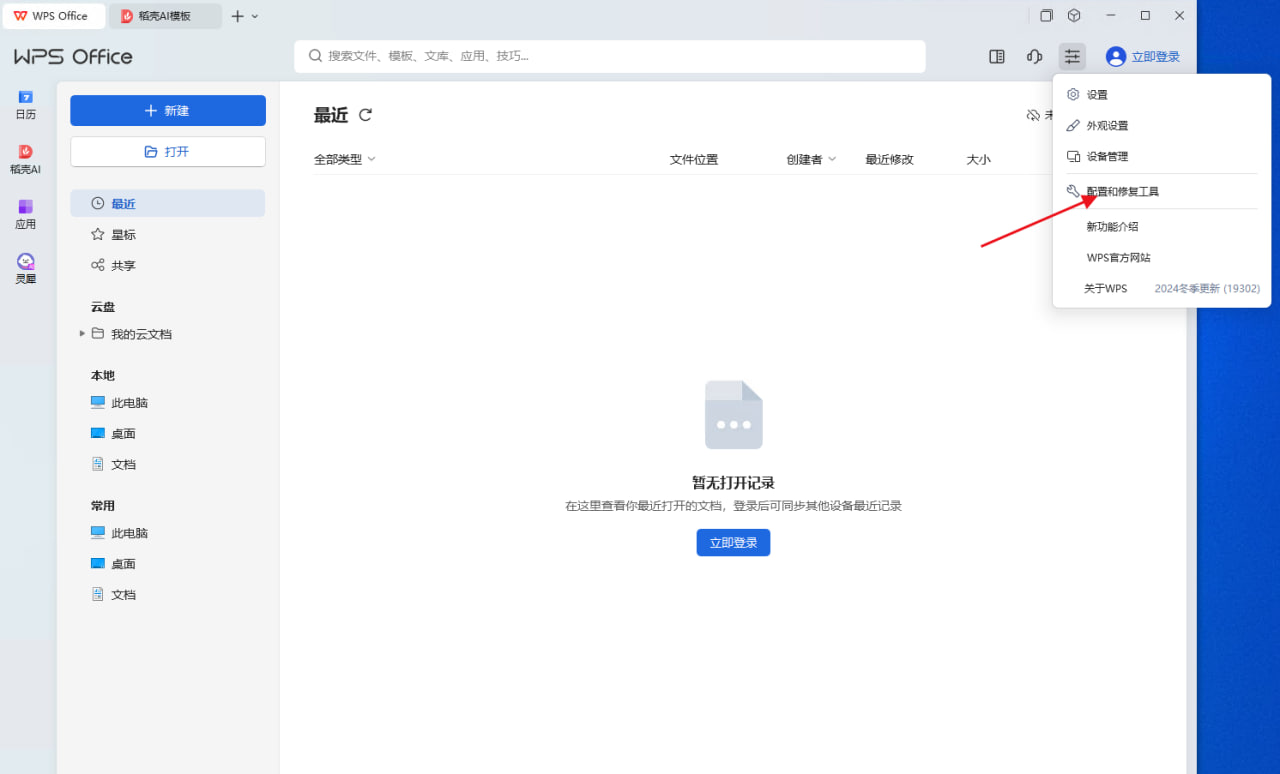
Task: Click the 文件位置 column header
Action: (x=694, y=159)
